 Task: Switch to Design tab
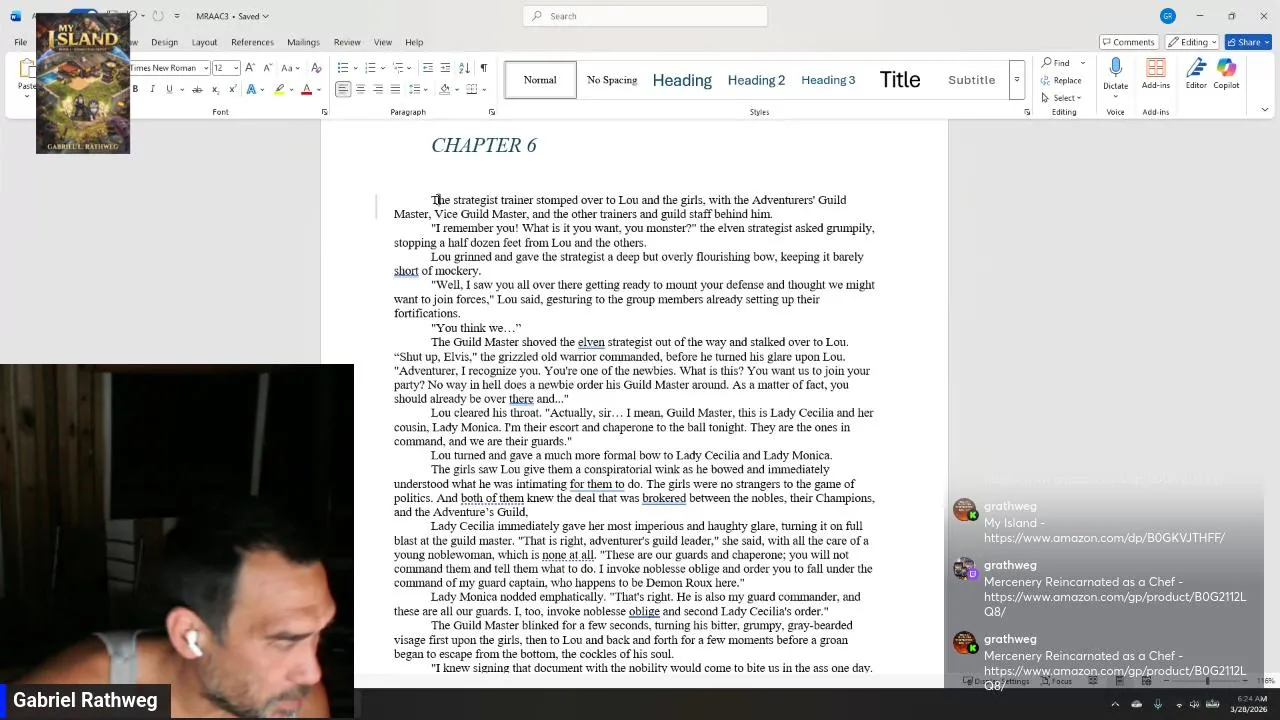(x=164, y=42)
